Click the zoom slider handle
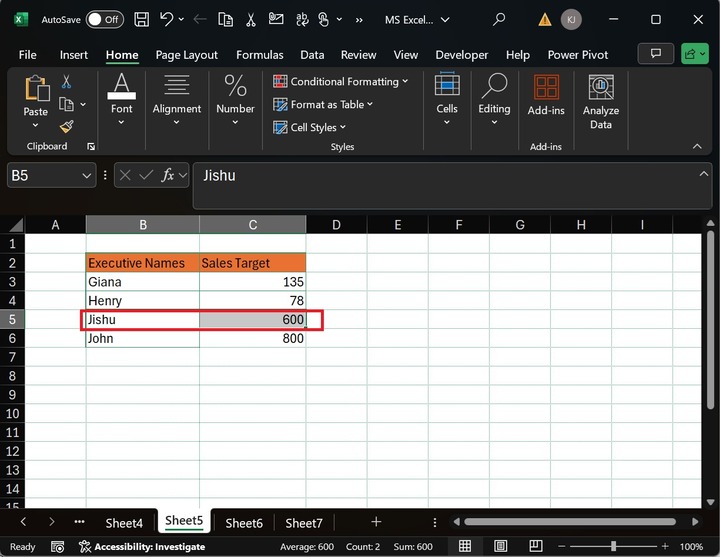This screenshot has width=720, height=557. pos(613,546)
